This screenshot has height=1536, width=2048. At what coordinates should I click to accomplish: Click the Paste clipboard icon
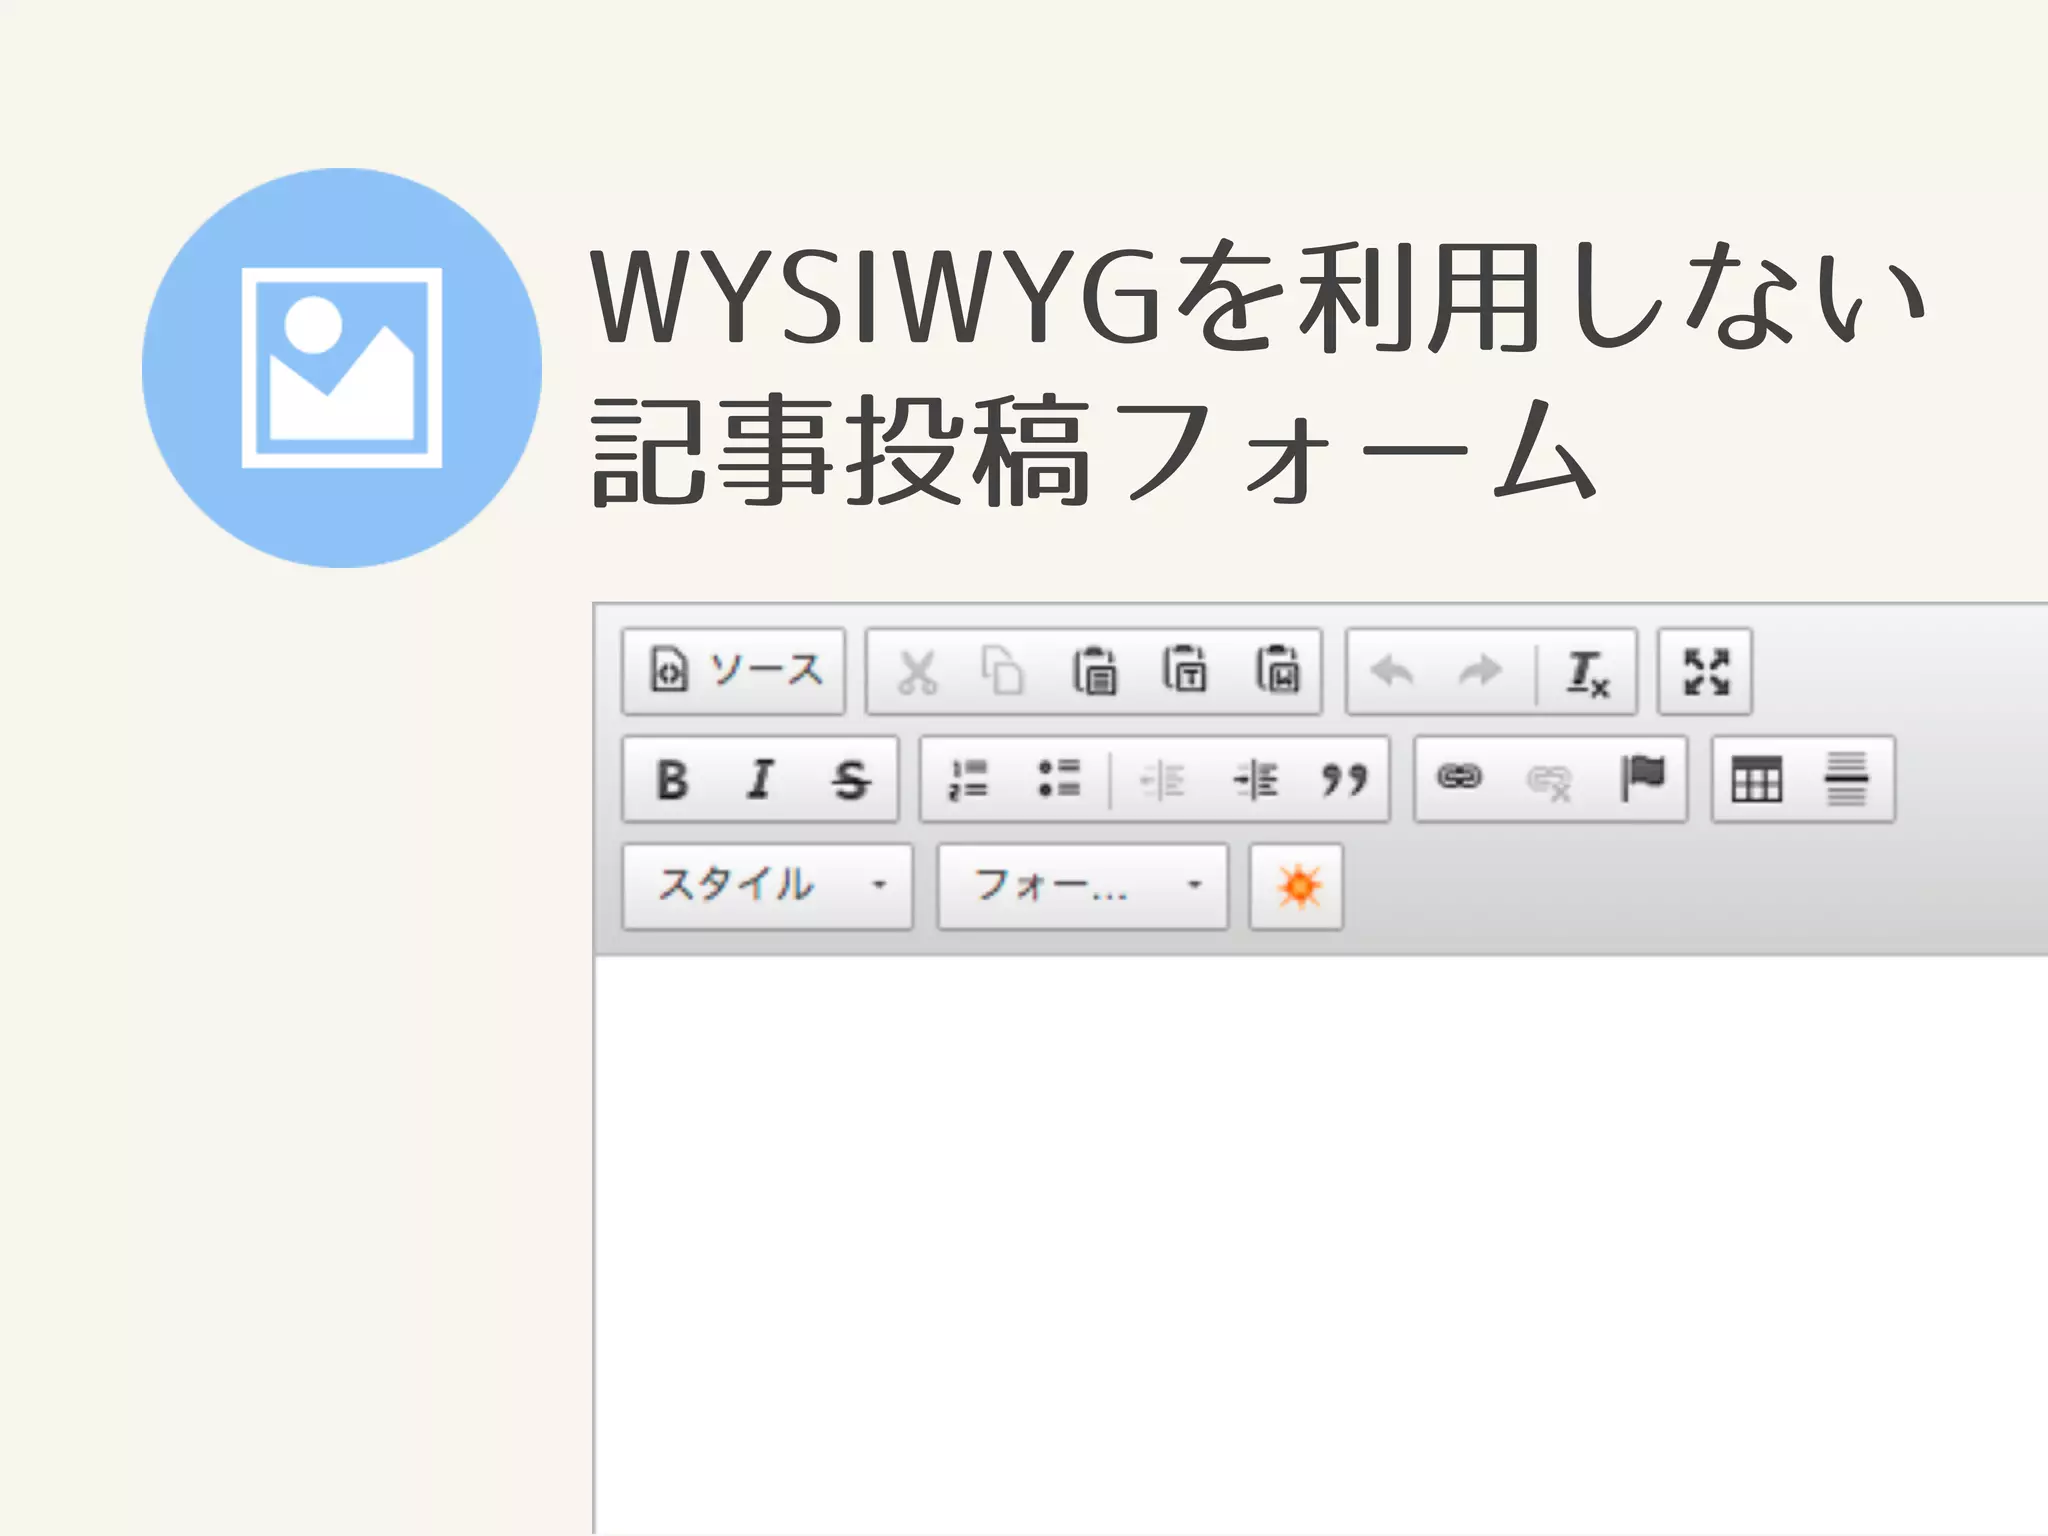(x=1095, y=671)
